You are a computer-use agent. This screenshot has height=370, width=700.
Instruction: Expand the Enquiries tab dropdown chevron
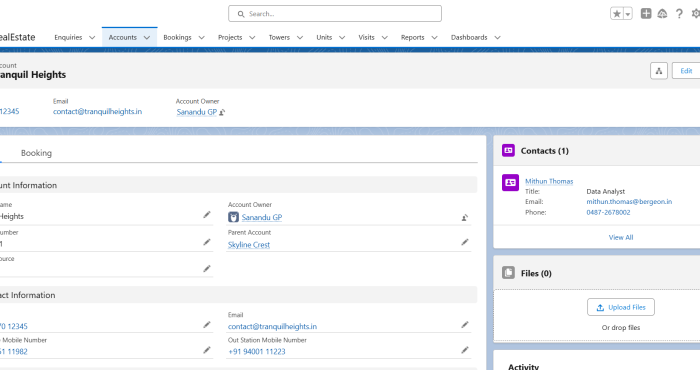[92, 37]
